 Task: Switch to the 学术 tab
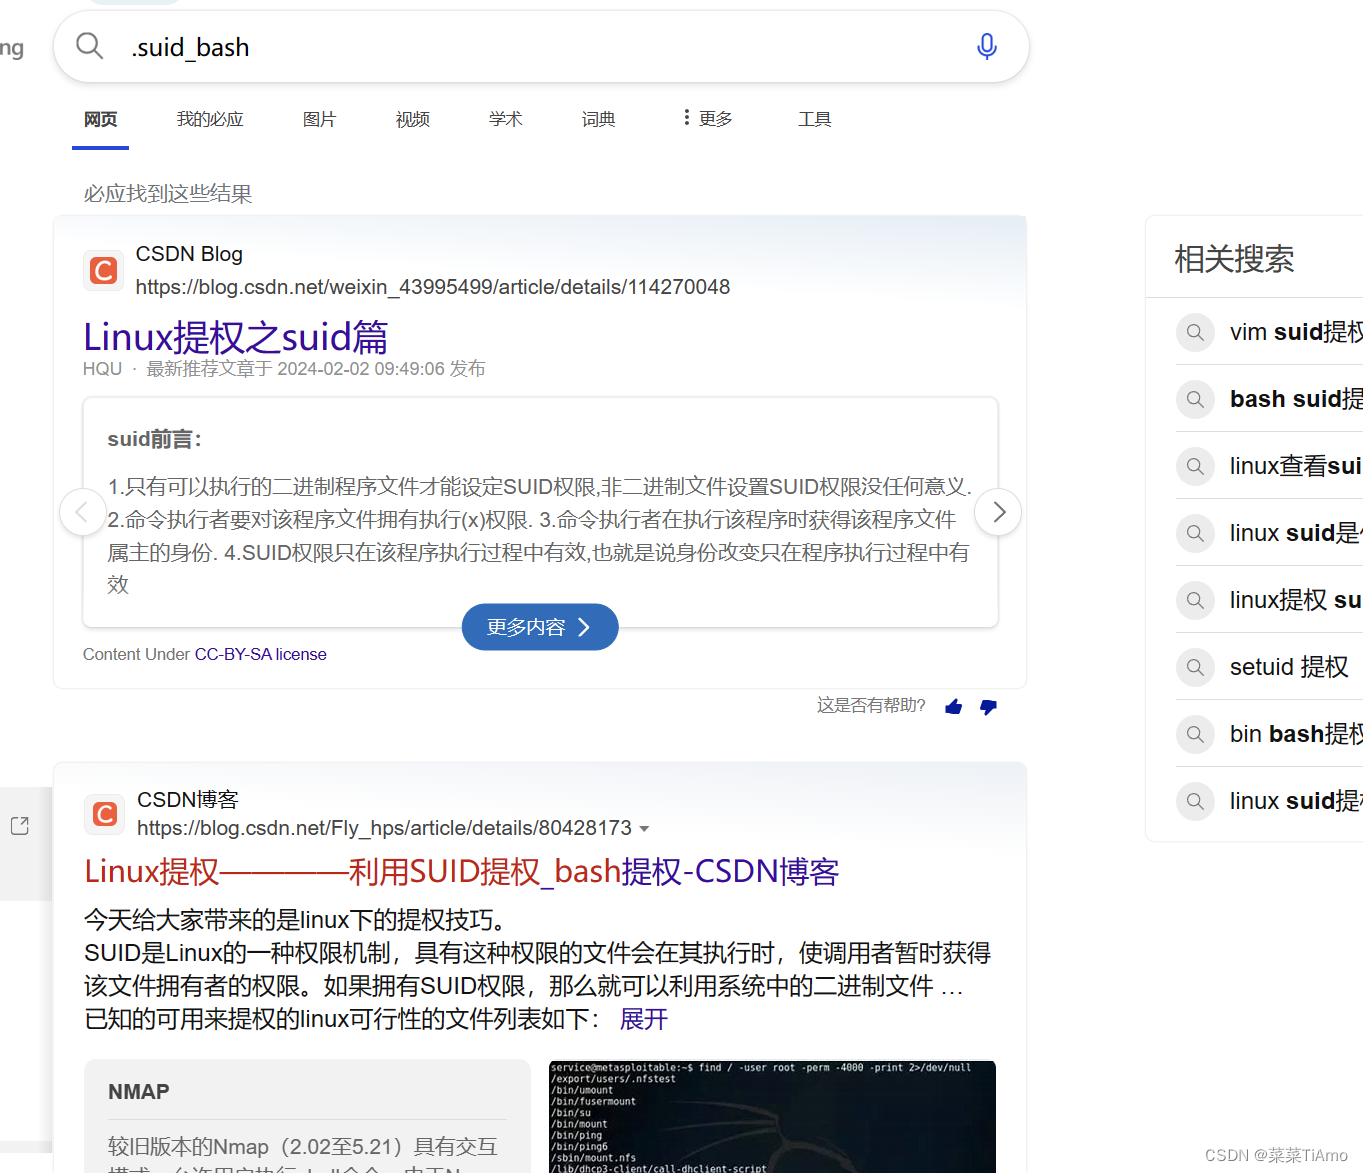[506, 119]
